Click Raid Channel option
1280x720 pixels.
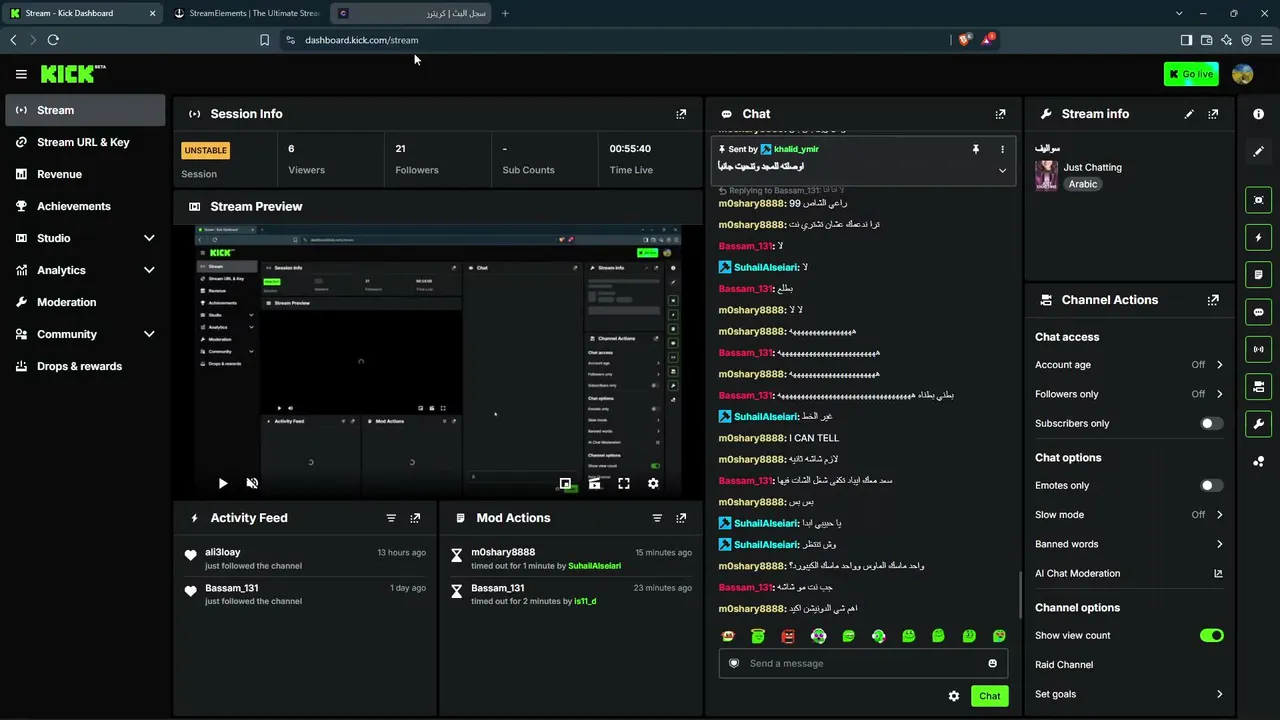tap(1064, 664)
